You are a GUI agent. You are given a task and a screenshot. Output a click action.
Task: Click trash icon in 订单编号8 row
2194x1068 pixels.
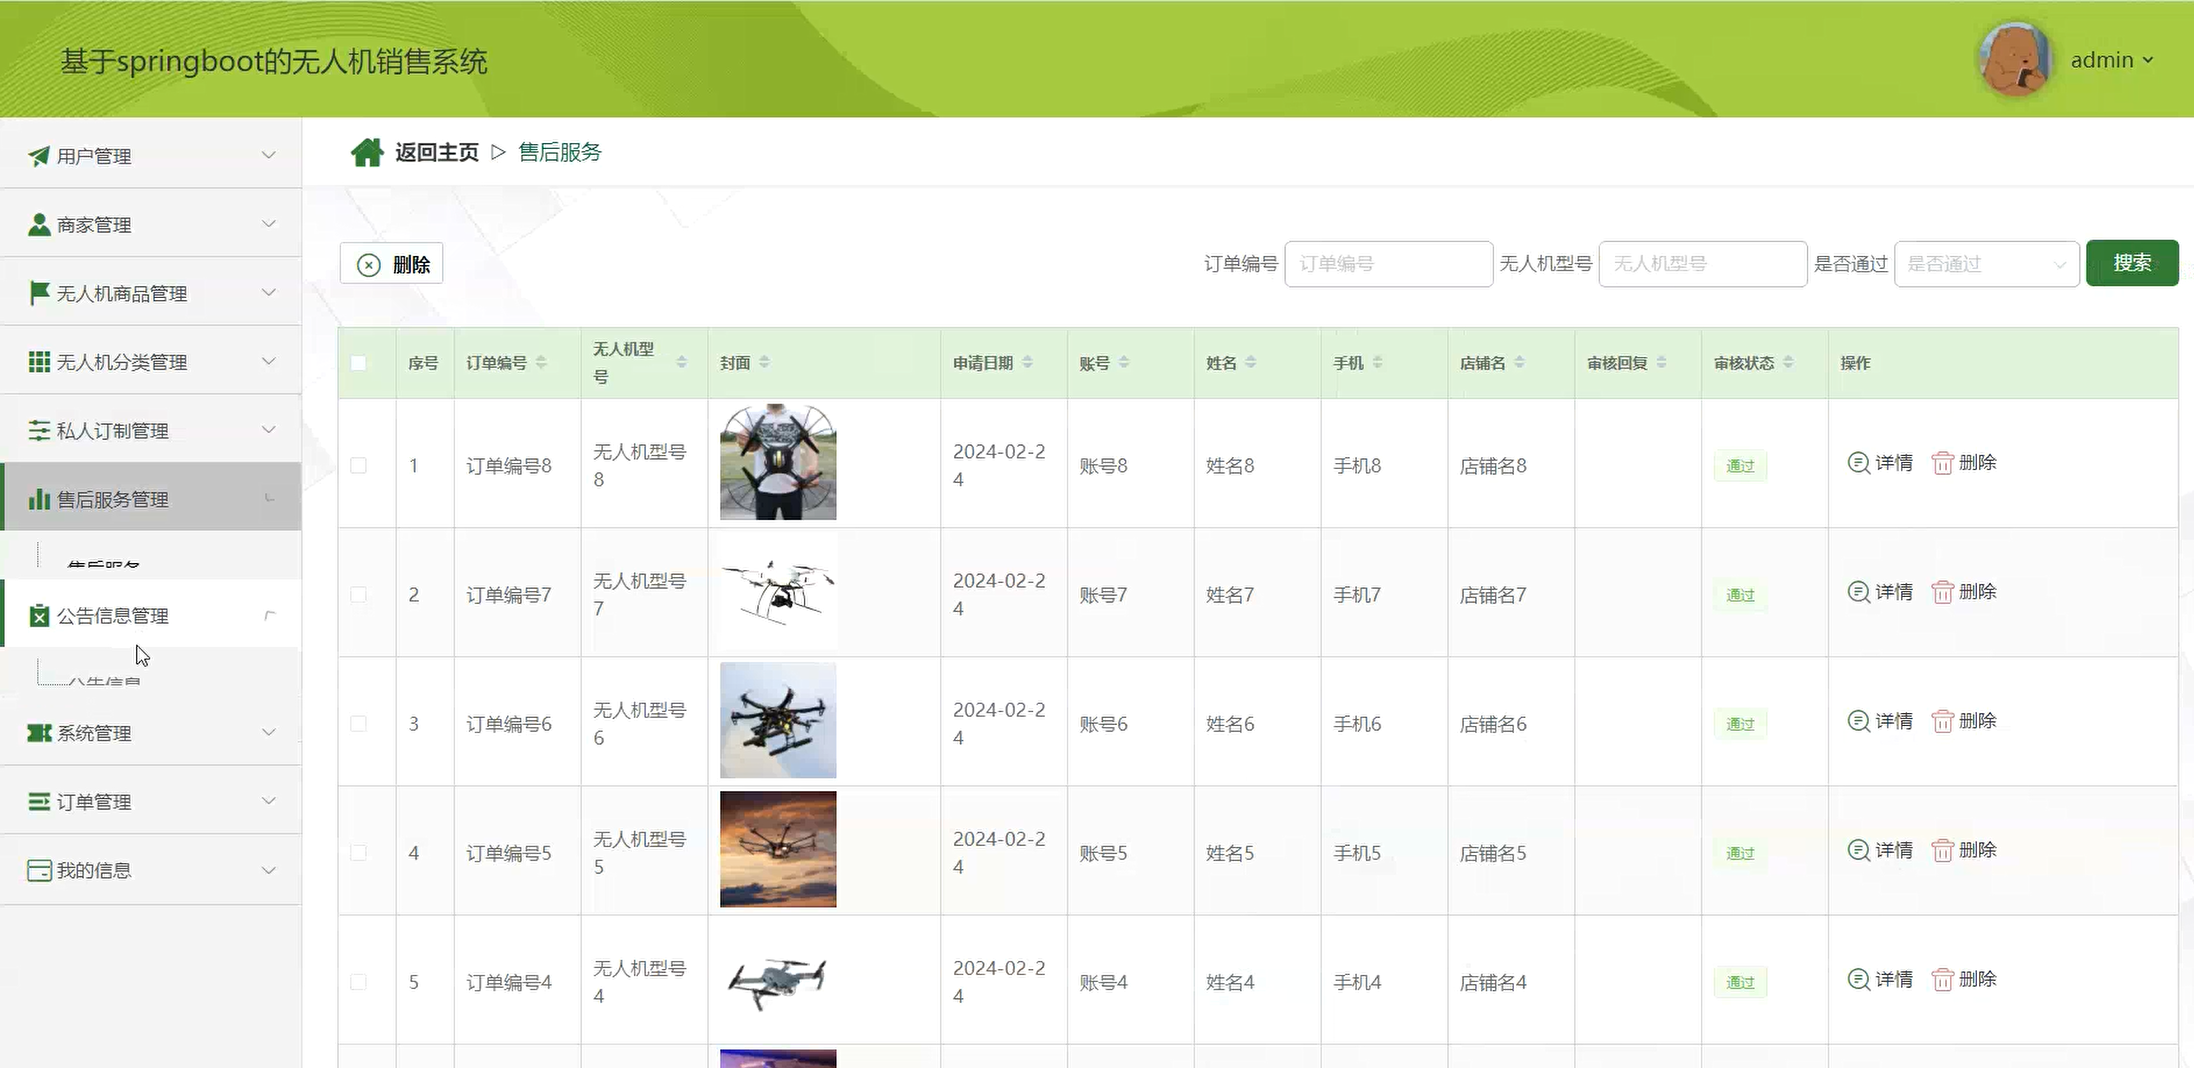pos(1942,463)
